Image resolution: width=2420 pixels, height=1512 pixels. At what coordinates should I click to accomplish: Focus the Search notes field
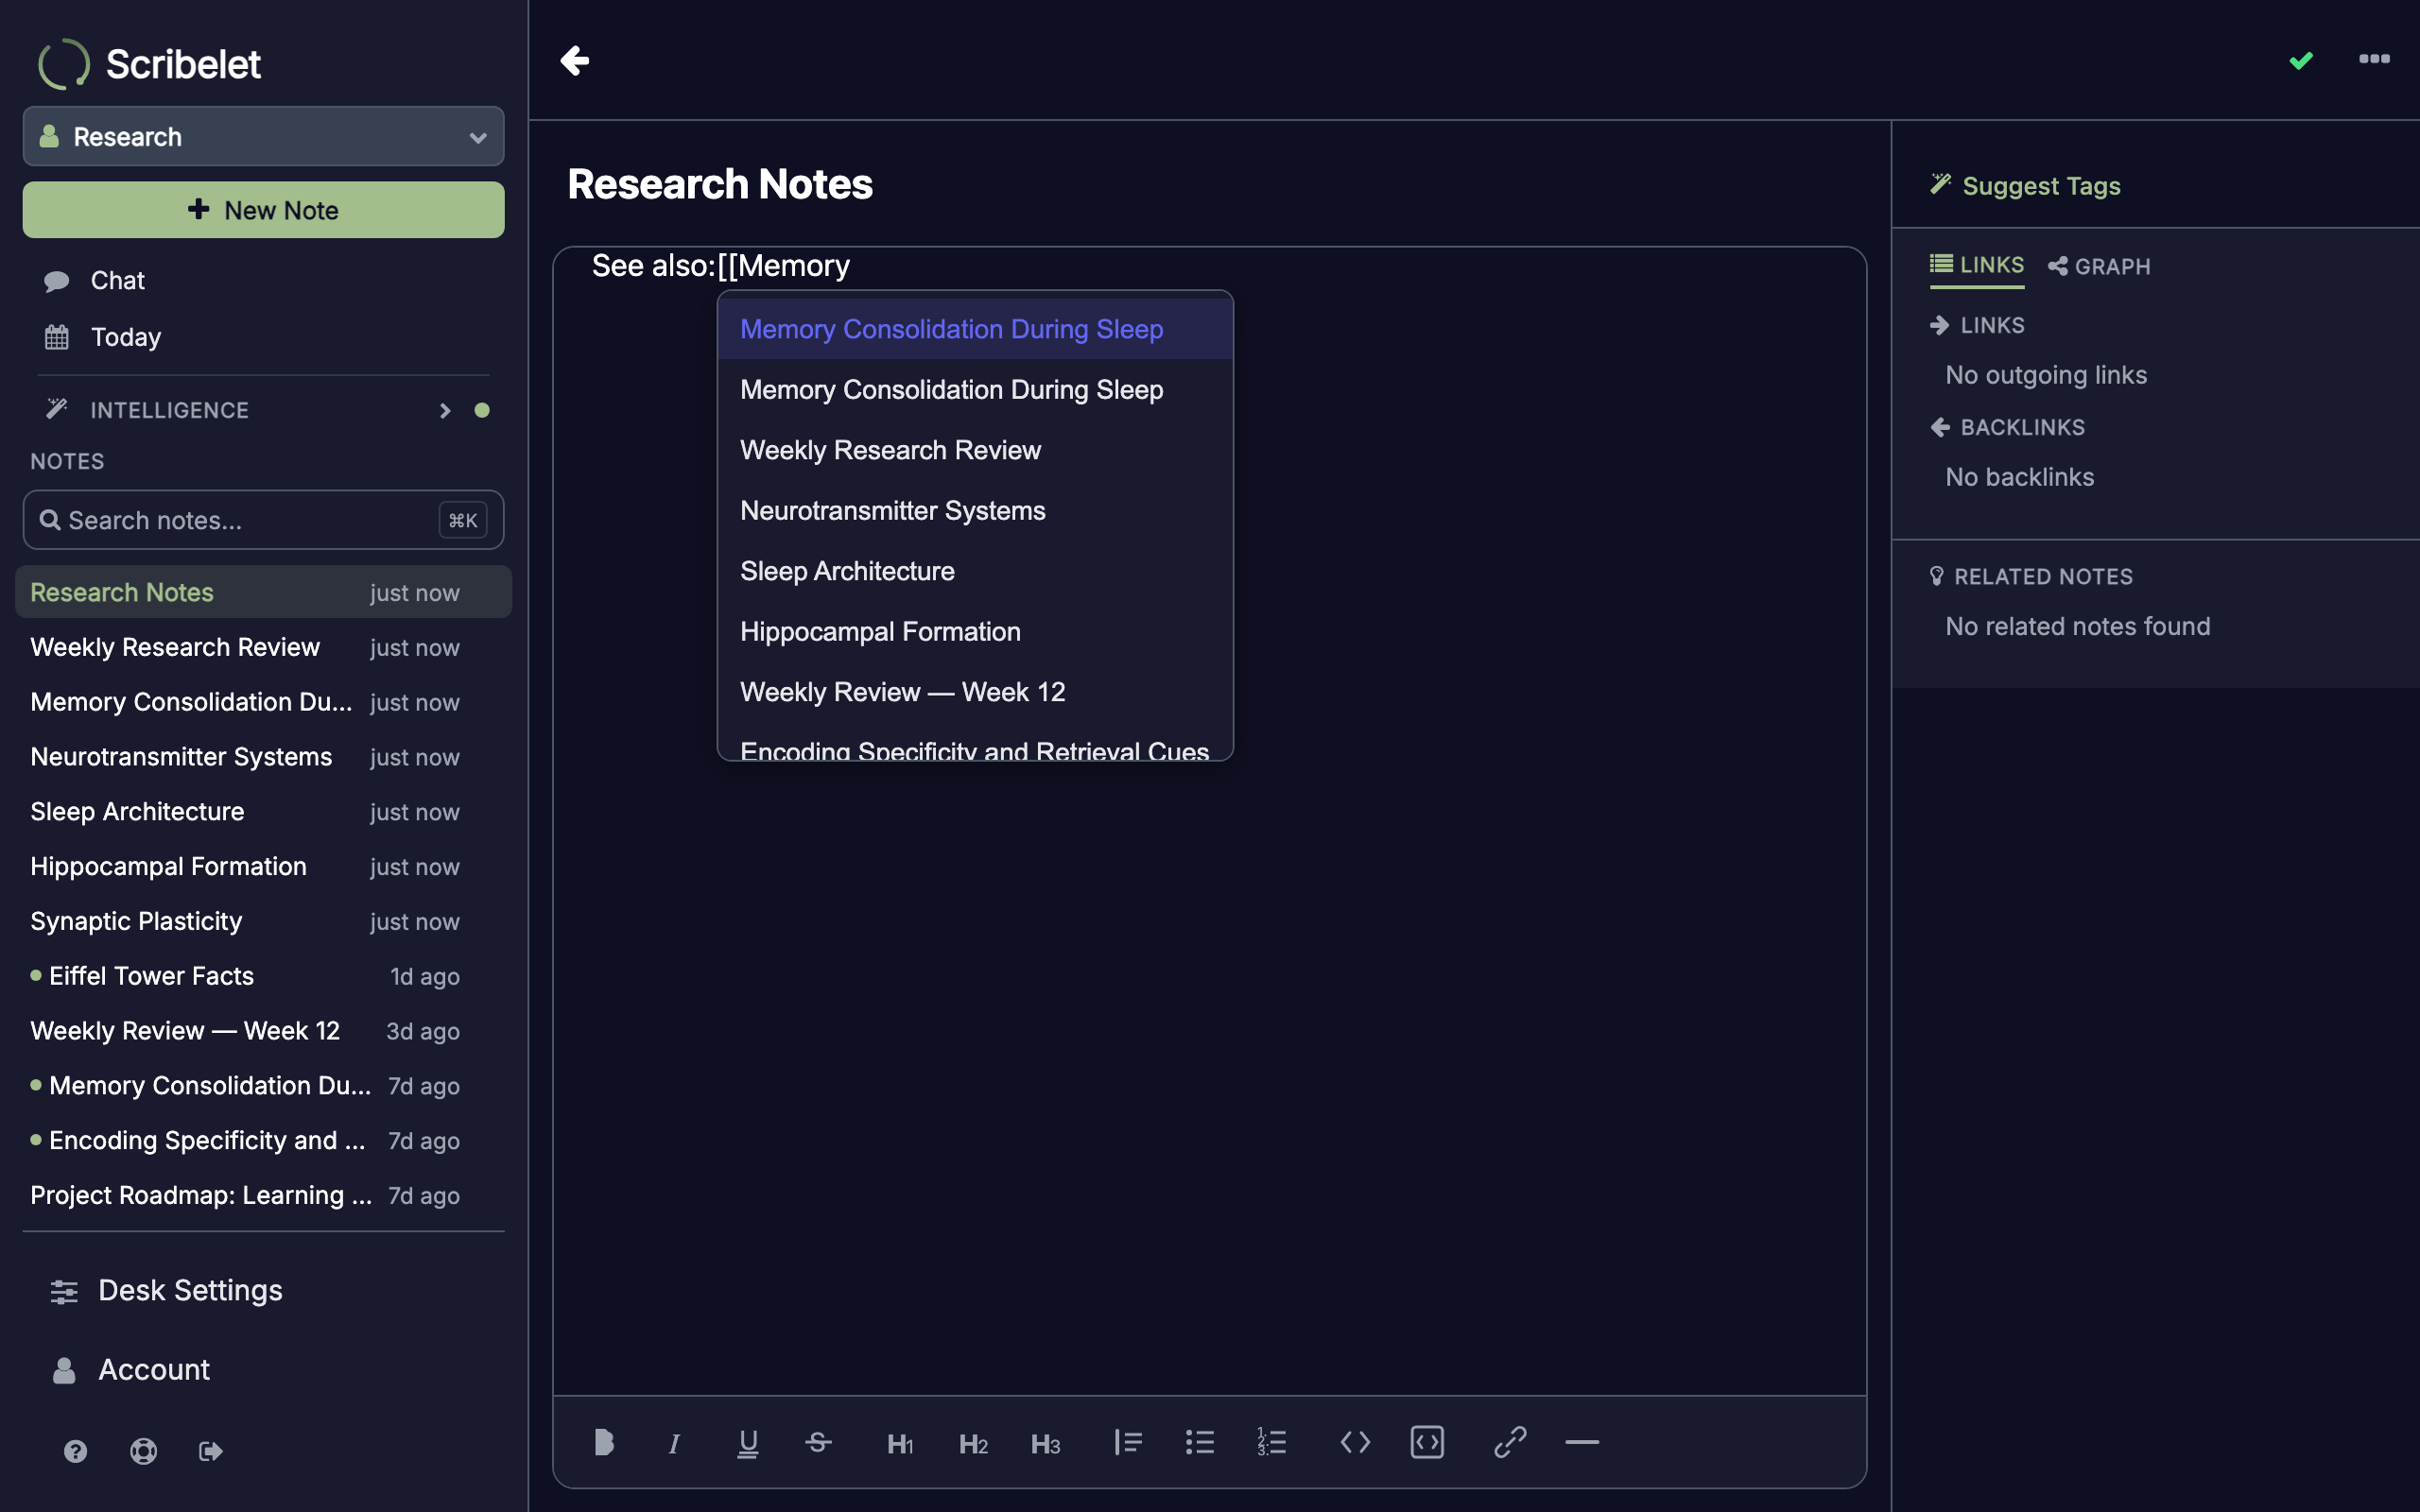click(263, 520)
